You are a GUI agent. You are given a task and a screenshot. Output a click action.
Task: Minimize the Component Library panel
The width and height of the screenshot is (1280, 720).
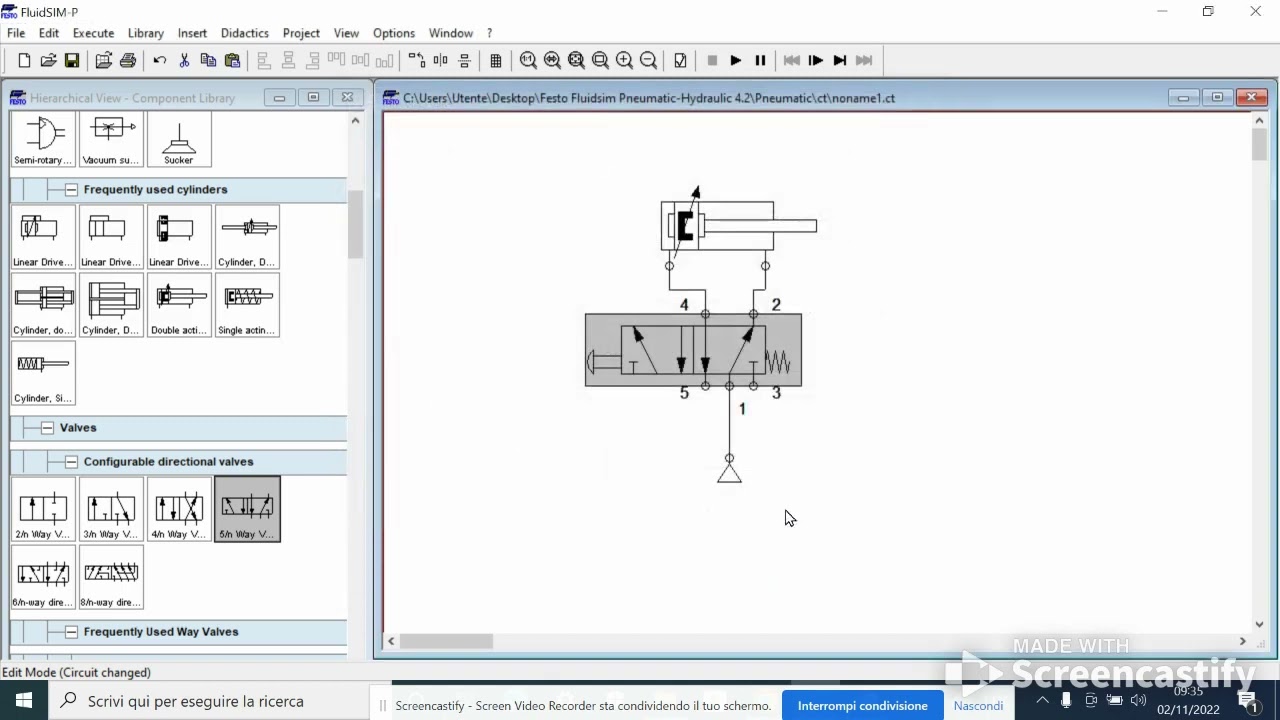[x=279, y=97]
